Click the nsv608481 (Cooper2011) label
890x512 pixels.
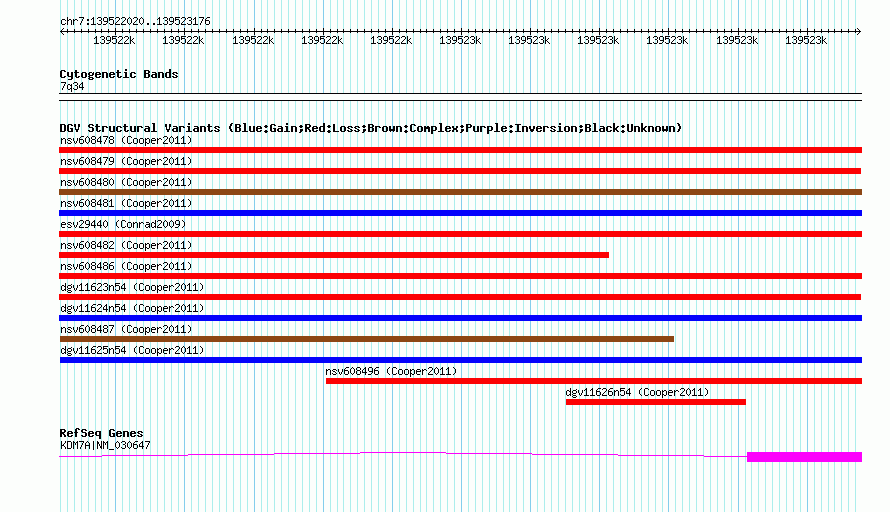pyautogui.click(x=126, y=203)
